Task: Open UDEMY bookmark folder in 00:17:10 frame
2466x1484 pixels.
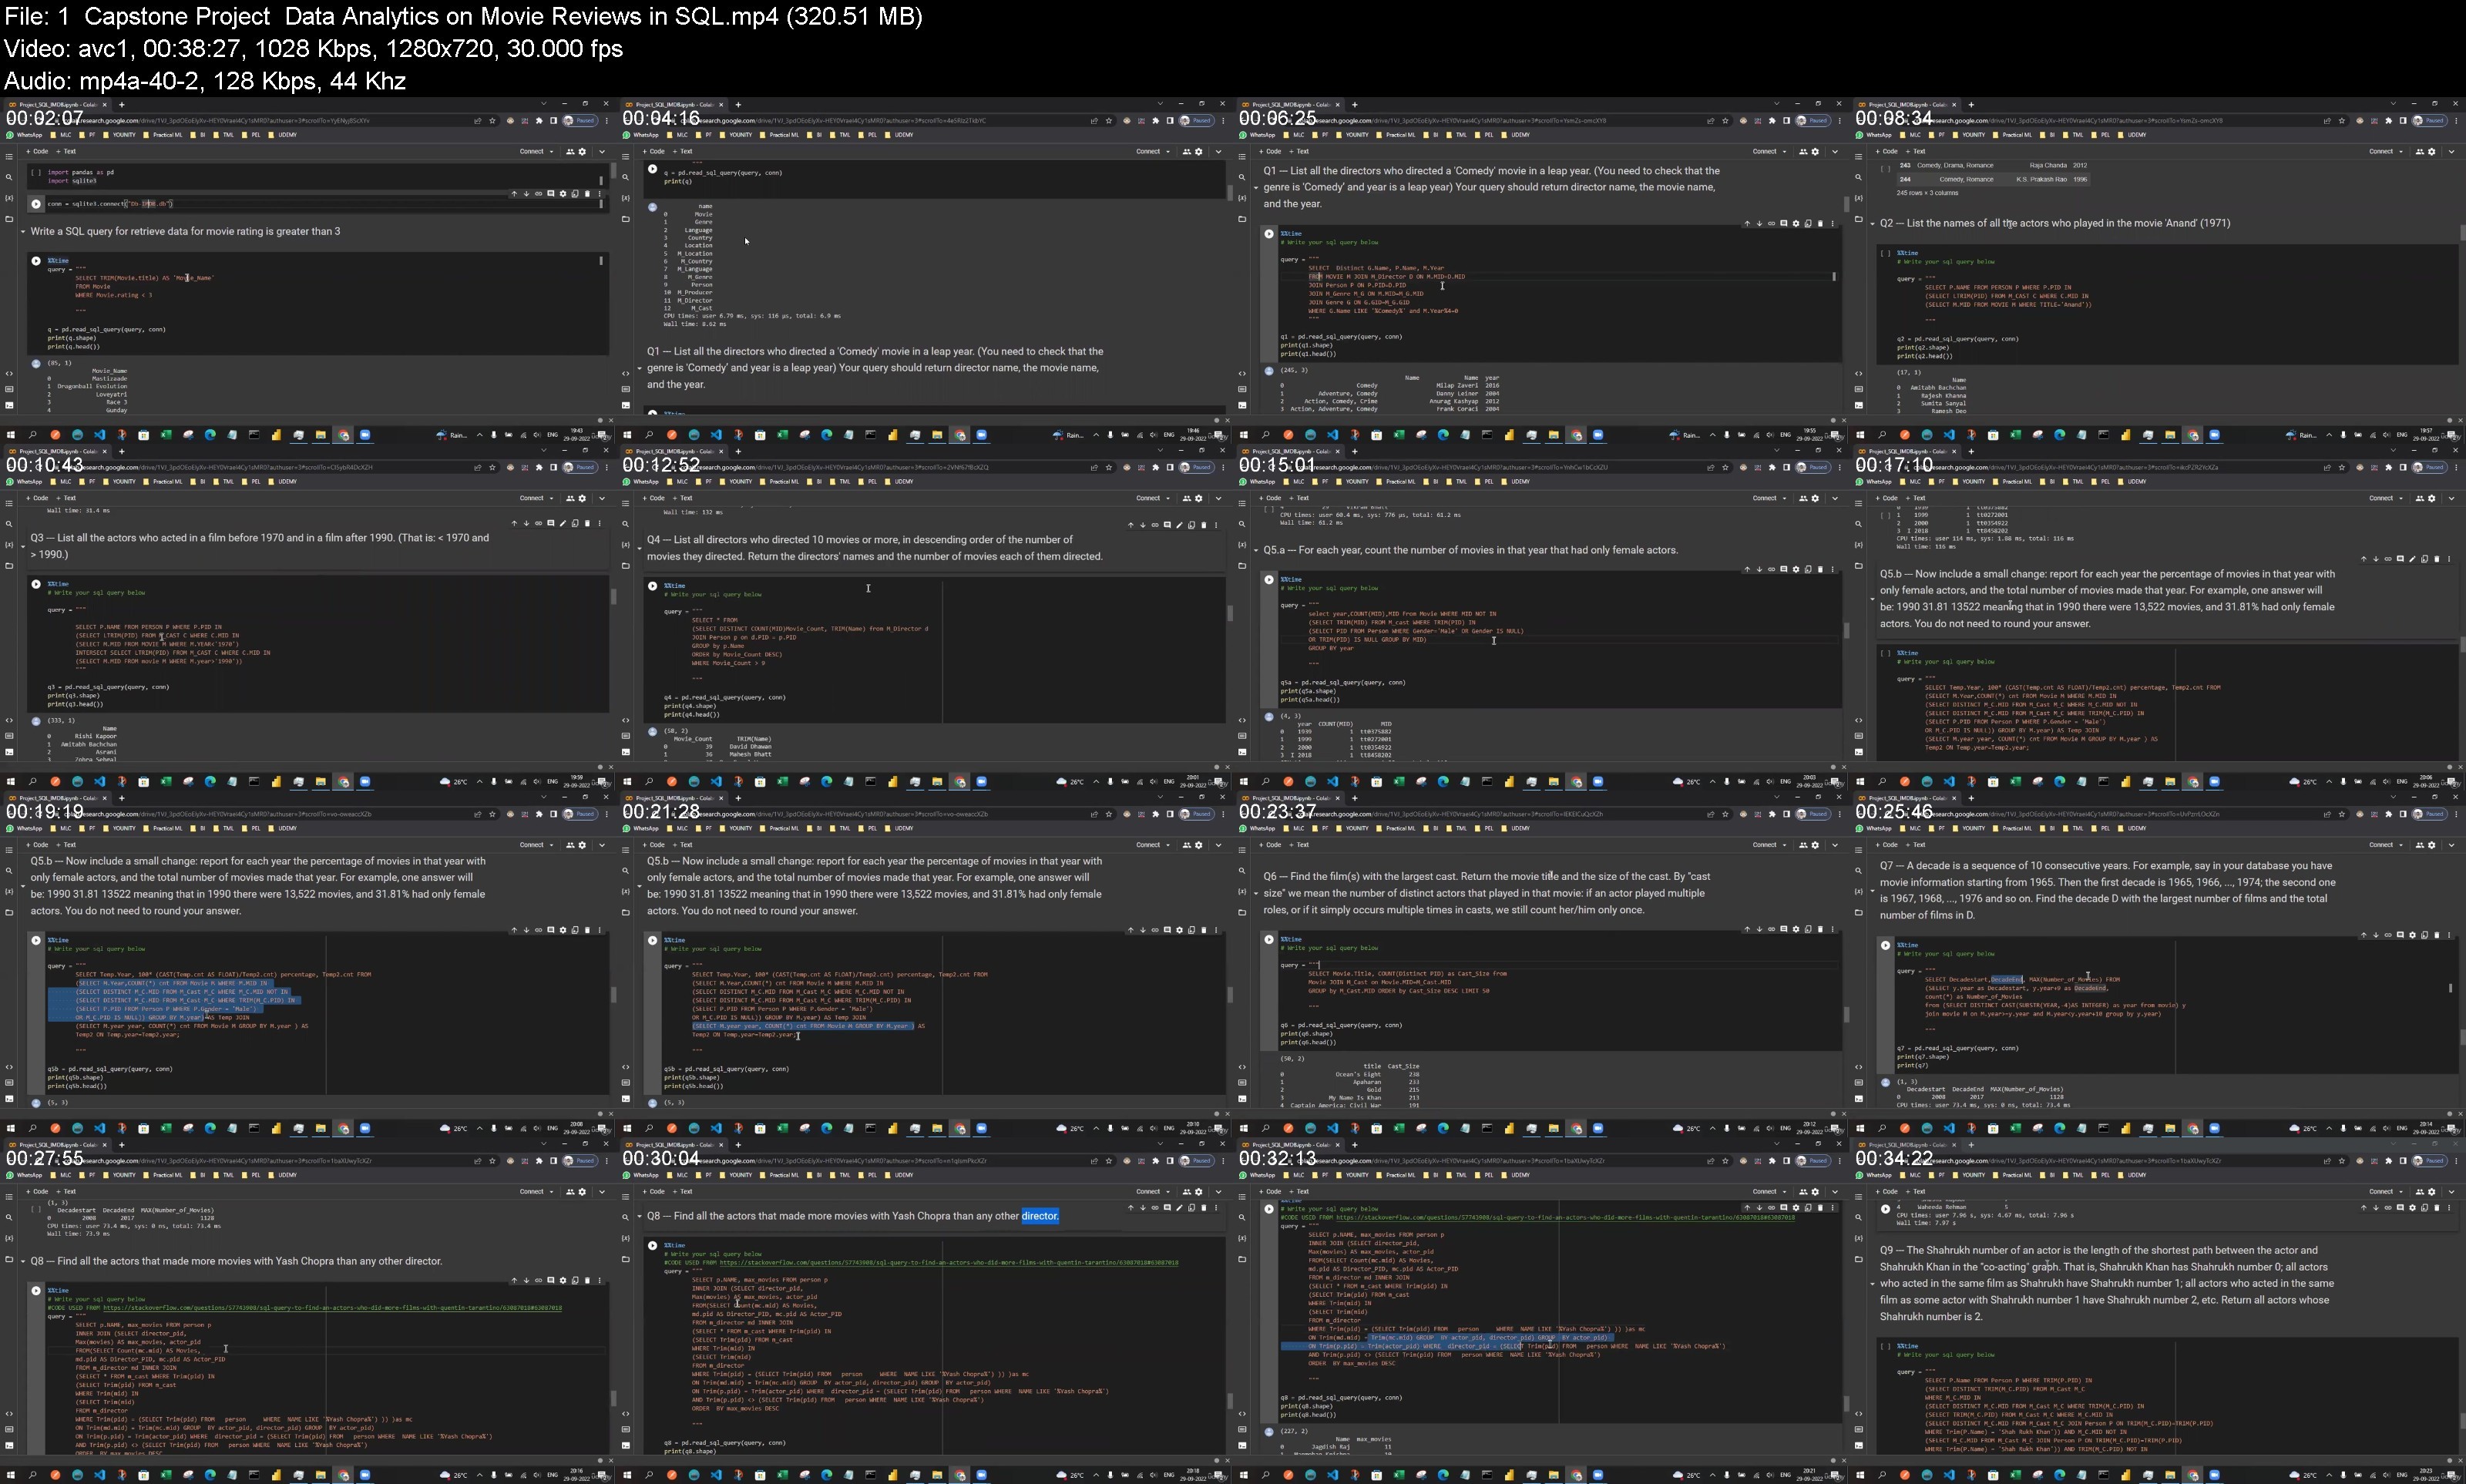Action: point(2132,482)
